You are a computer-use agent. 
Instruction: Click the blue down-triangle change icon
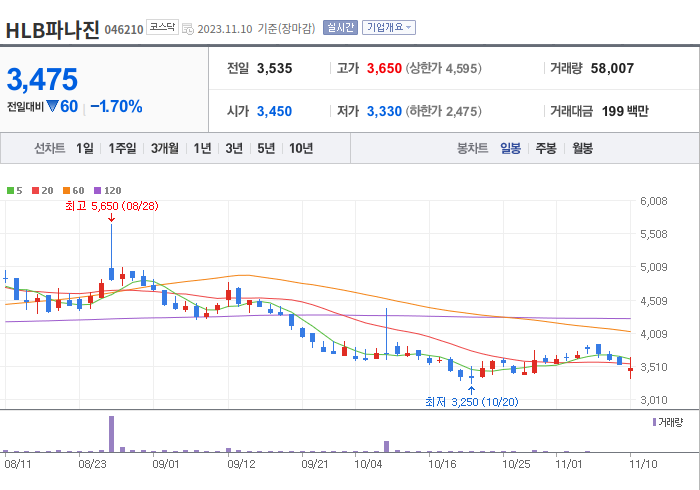52,106
